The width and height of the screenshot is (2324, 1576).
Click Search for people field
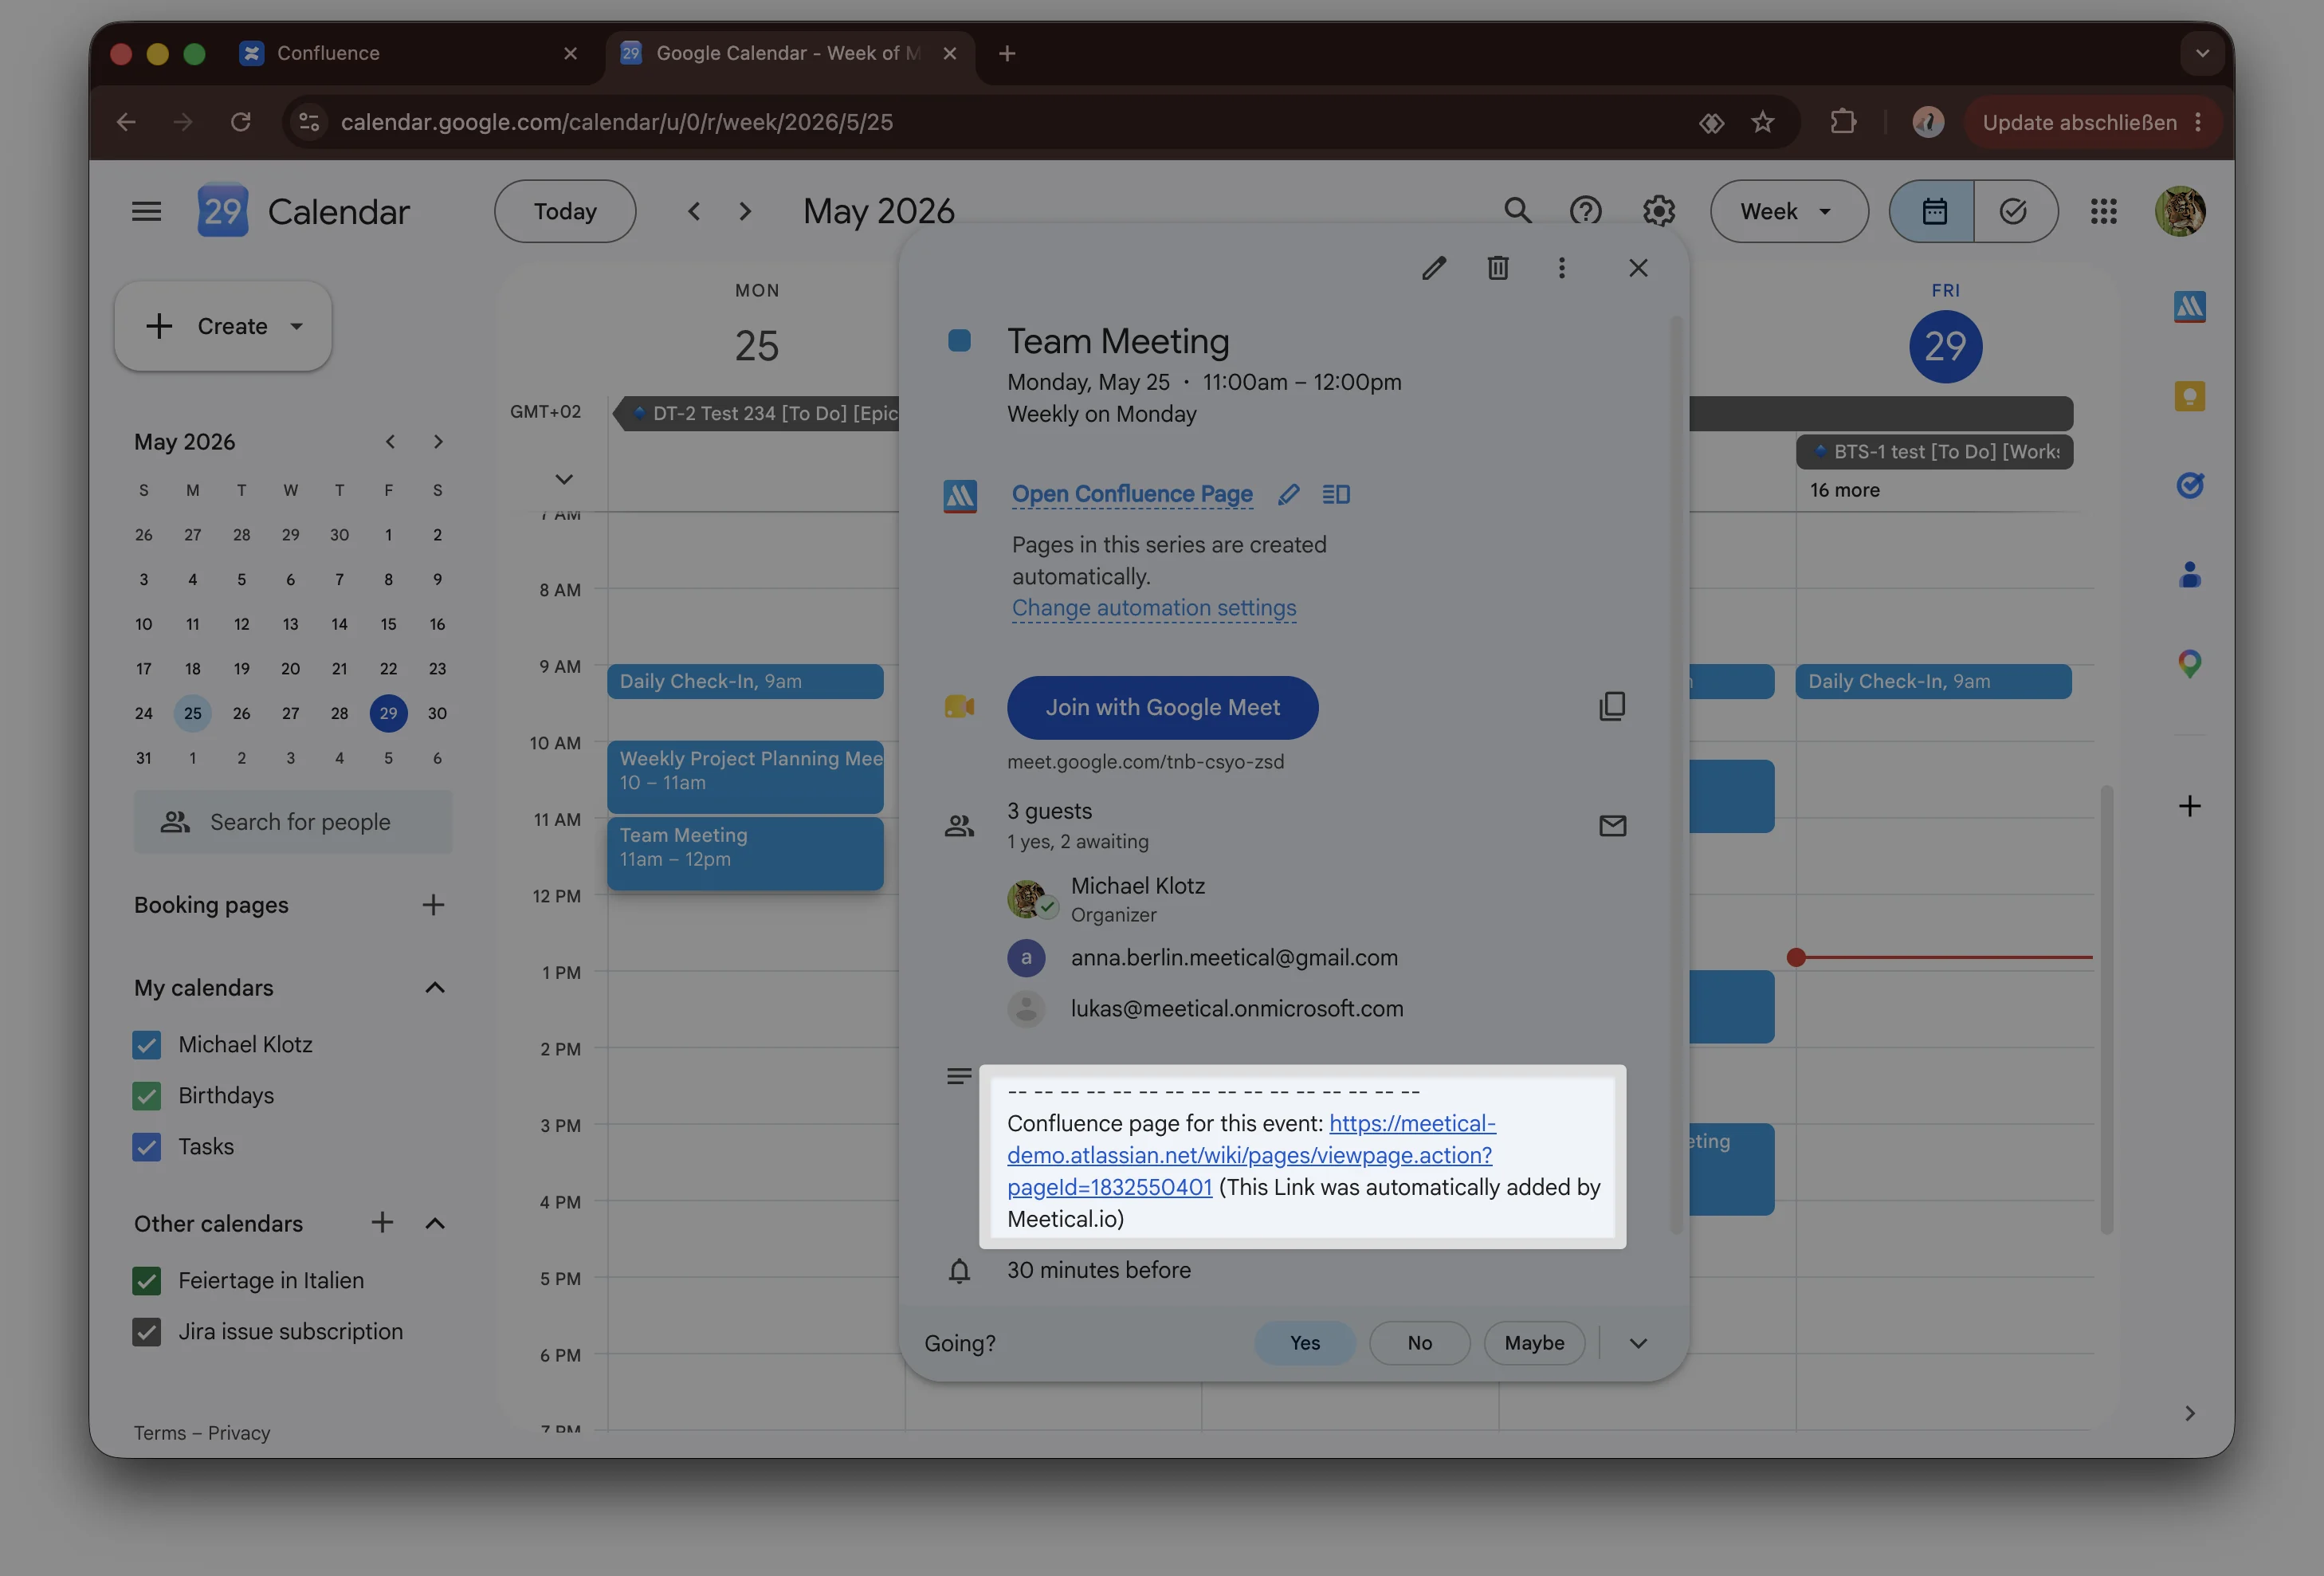coord(293,822)
